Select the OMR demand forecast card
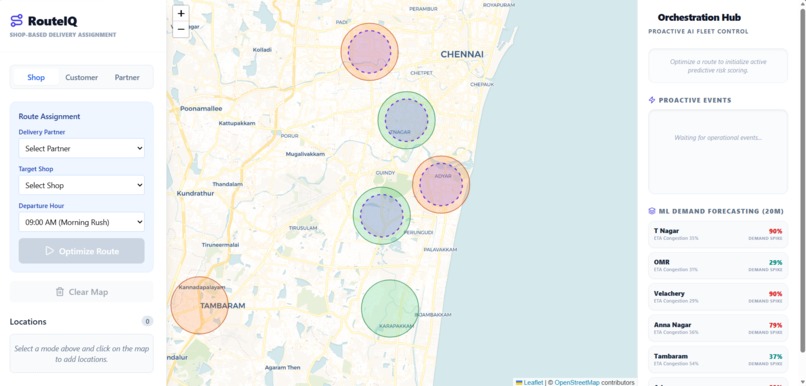 (718, 266)
